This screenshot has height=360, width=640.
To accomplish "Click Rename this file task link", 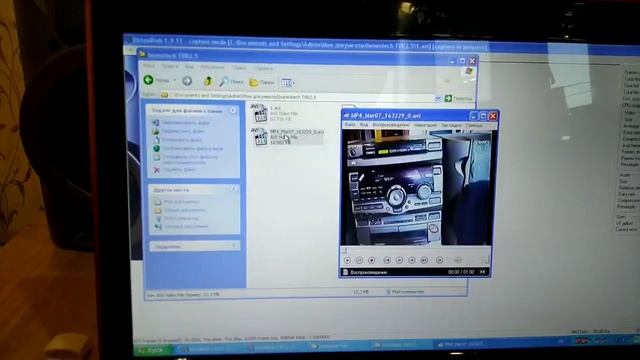I will [181, 122].
